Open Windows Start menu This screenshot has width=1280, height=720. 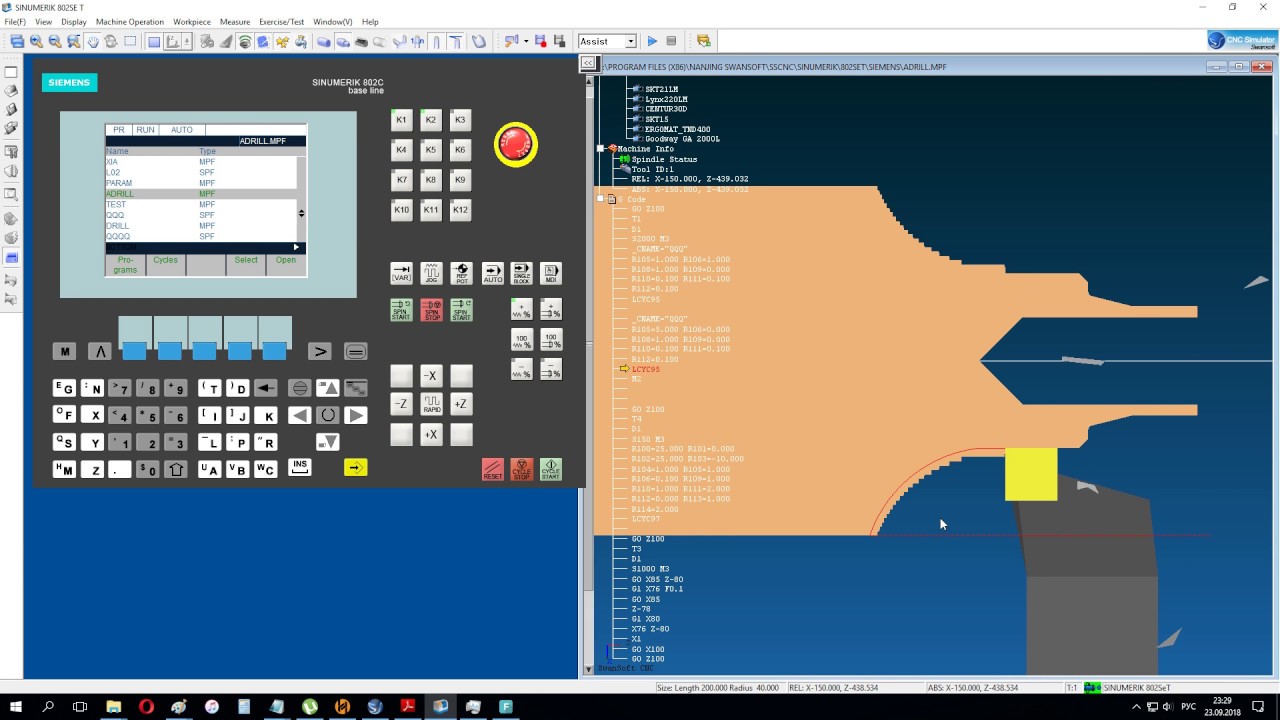[x=16, y=706]
